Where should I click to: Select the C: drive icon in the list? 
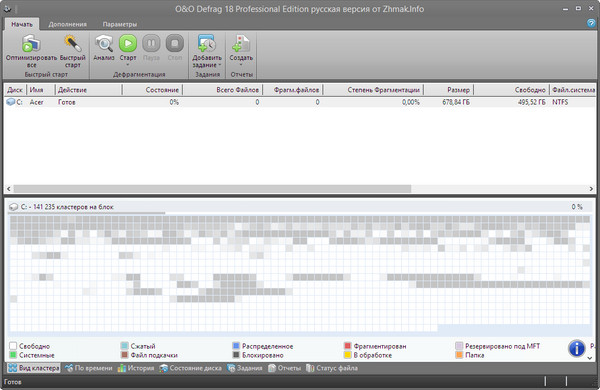pos(11,102)
